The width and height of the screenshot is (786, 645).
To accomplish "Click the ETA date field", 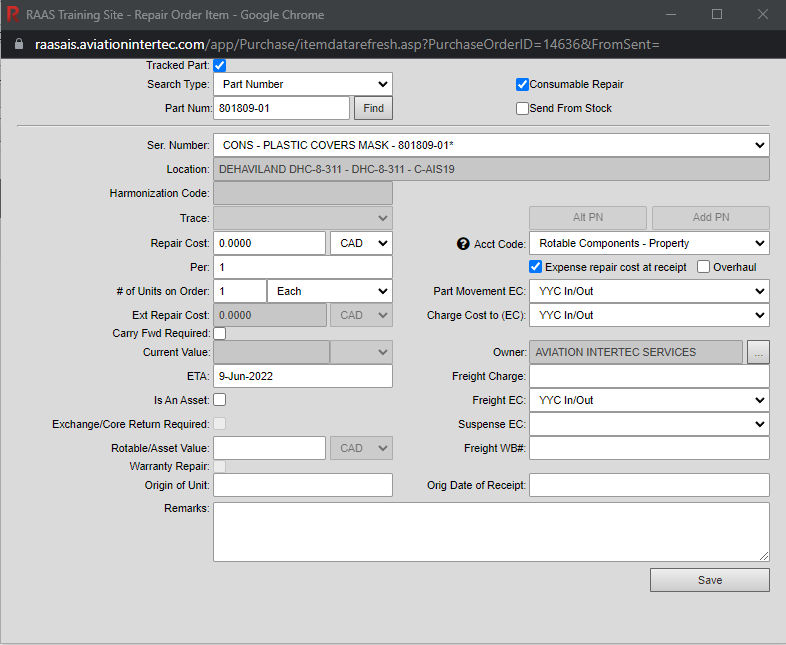I will tap(302, 376).
